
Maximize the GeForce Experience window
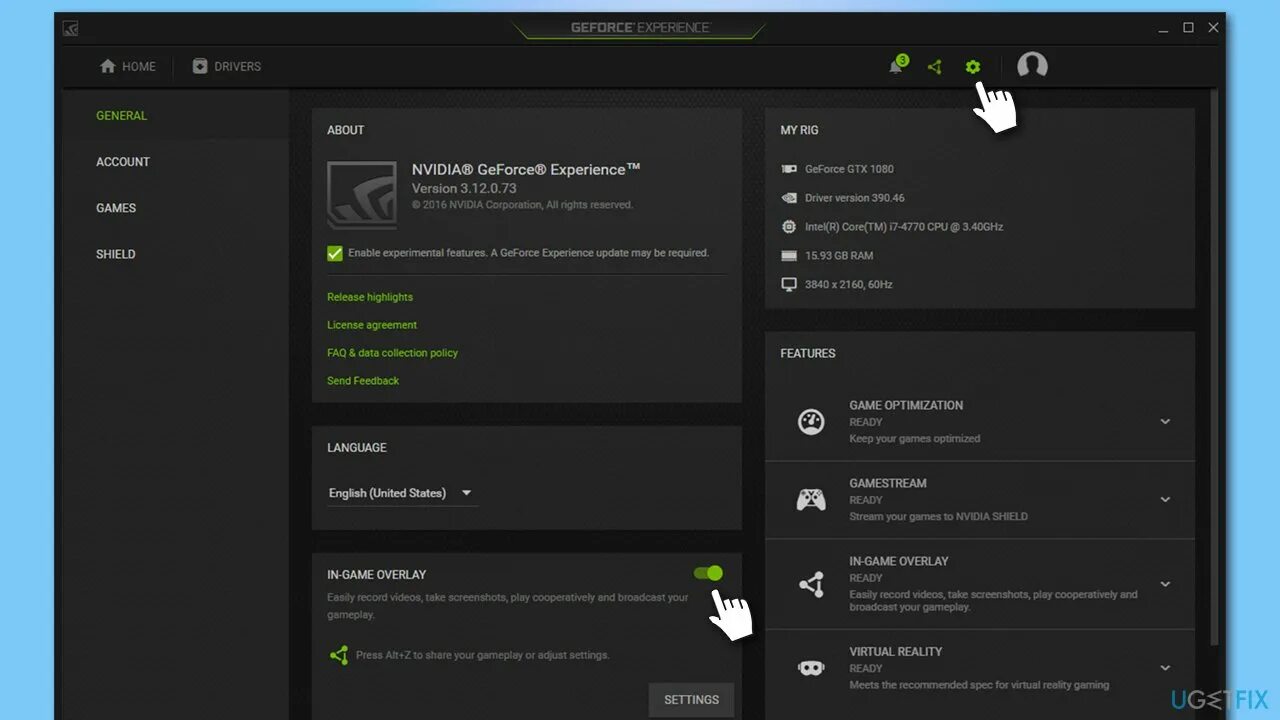point(1188,28)
